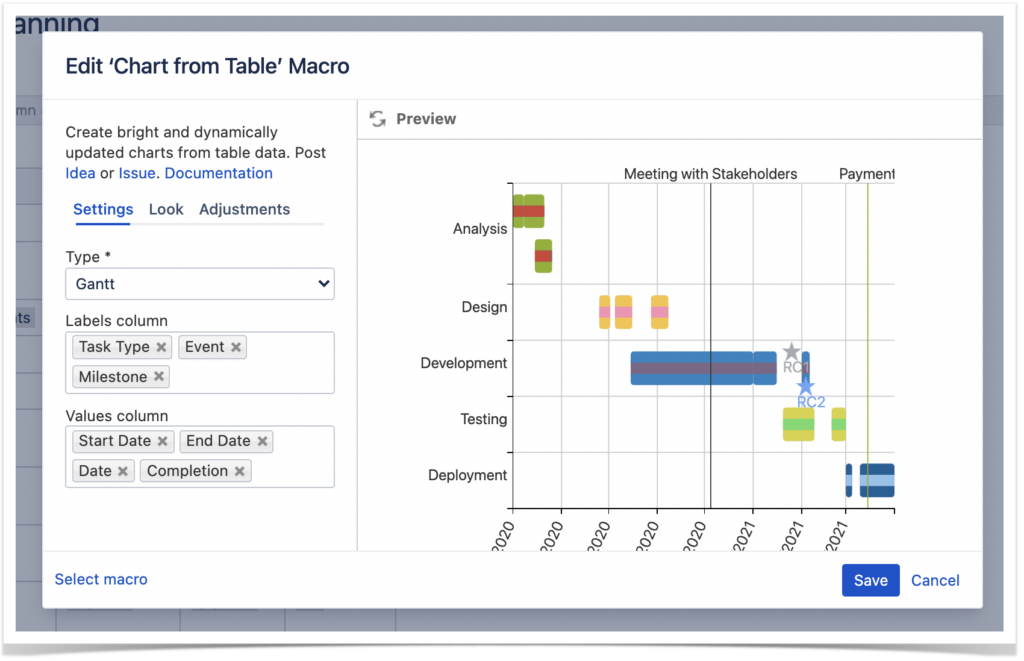Remove the Start Date values tag
This screenshot has width=1024, height=661.
click(x=163, y=441)
